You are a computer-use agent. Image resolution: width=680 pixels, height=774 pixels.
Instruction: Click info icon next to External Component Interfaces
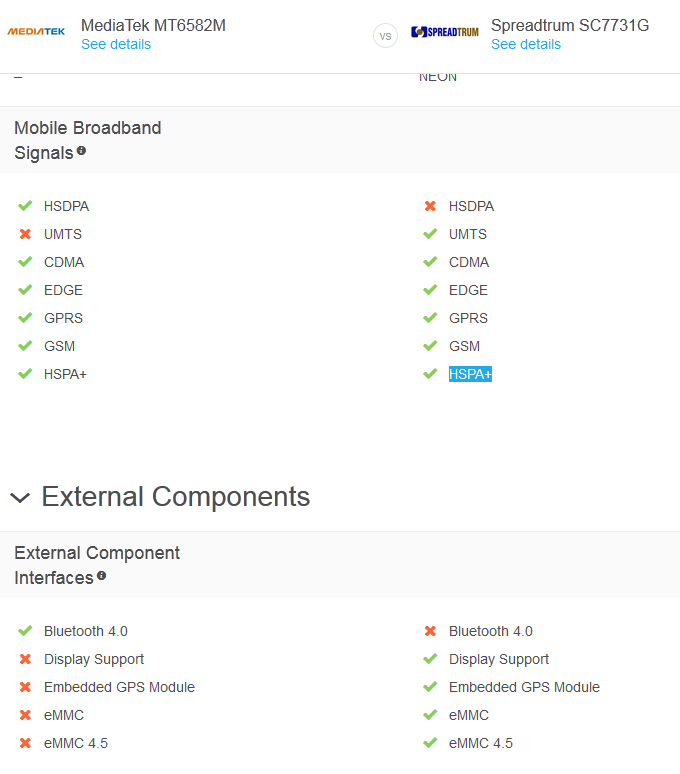(102, 576)
